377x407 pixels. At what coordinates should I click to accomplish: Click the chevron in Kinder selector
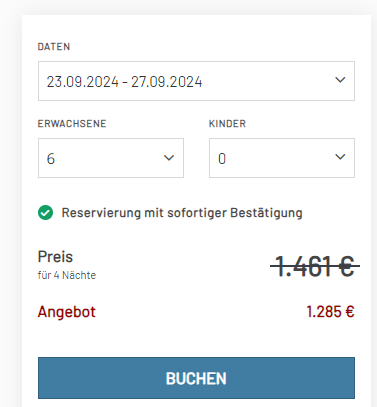point(340,157)
